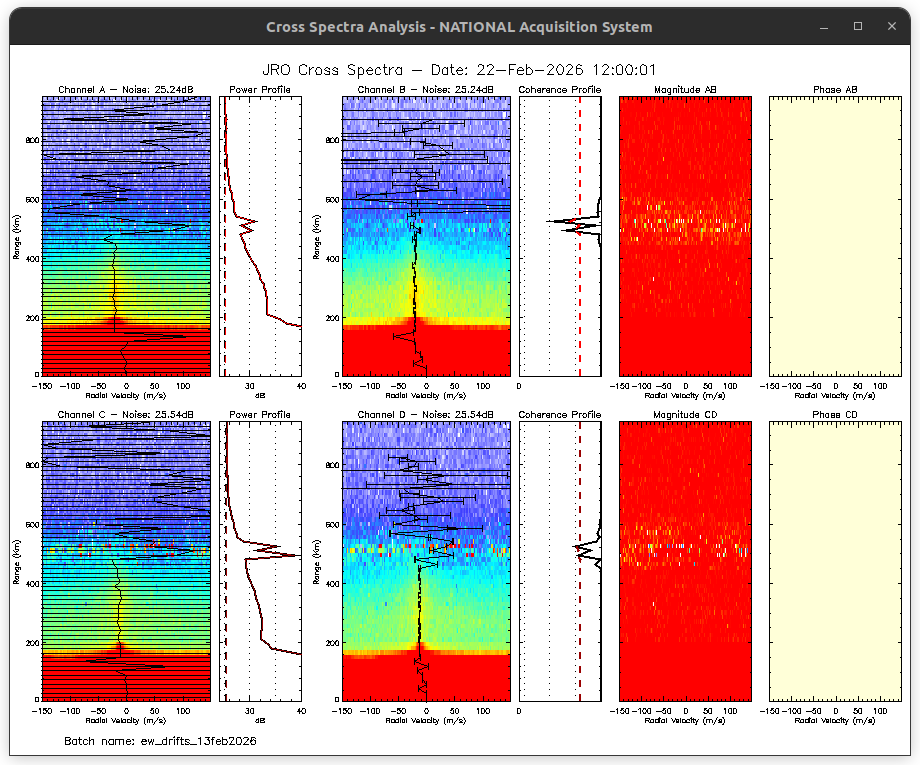This screenshot has height=765, width=920.
Task: Select the Channel D spectra plot
Action: (x=426, y=560)
